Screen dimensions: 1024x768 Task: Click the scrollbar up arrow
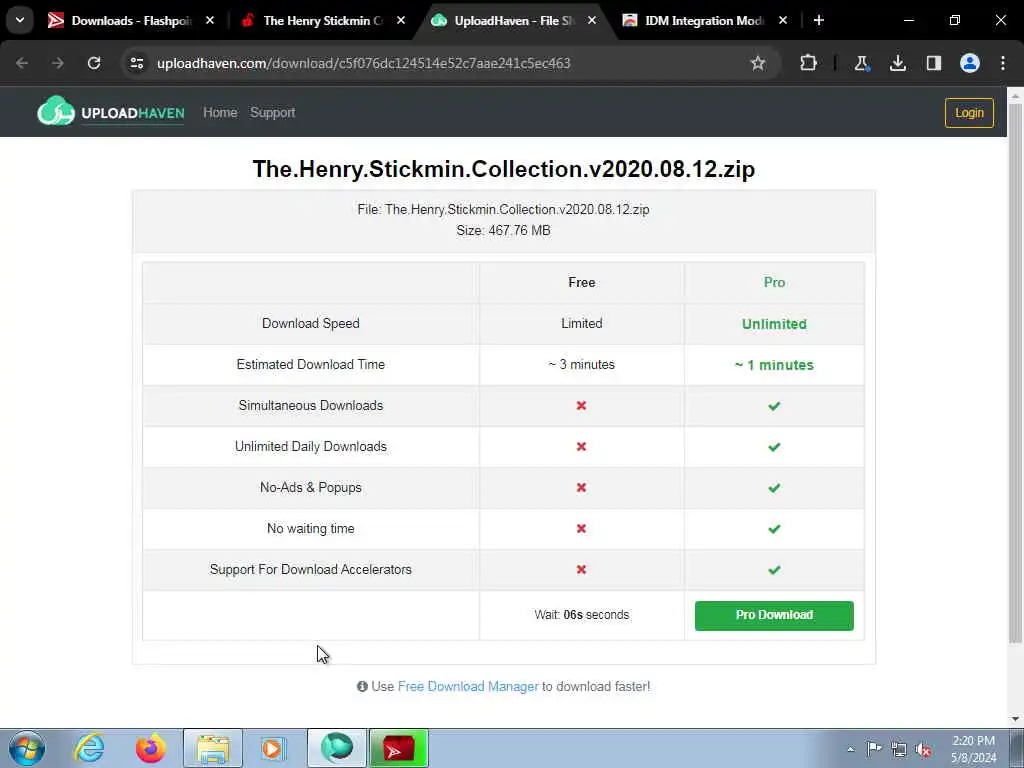coord(1016,95)
